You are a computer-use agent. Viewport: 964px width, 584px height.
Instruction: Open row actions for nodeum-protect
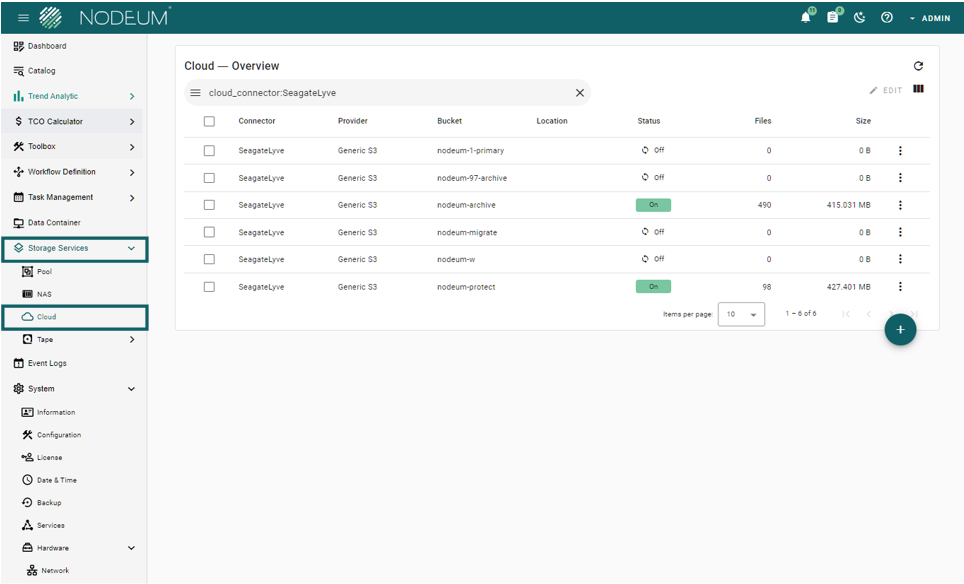[x=900, y=286]
